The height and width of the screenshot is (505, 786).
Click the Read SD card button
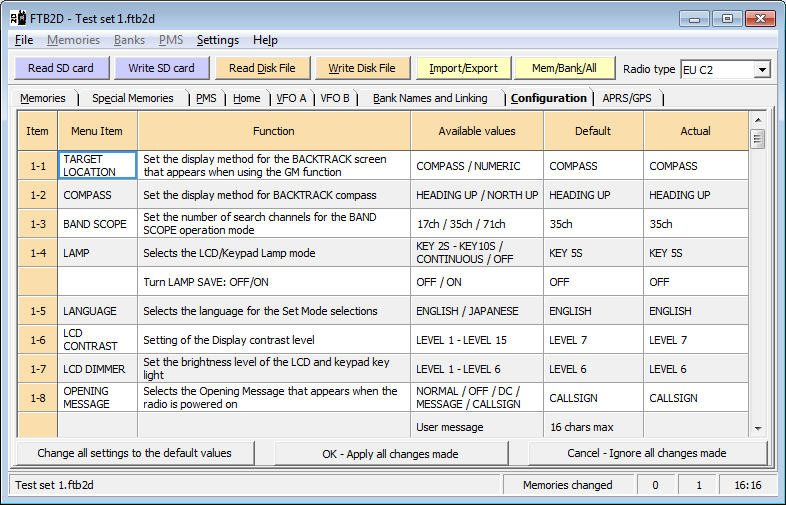pyautogui.click(x=61, y=68)
